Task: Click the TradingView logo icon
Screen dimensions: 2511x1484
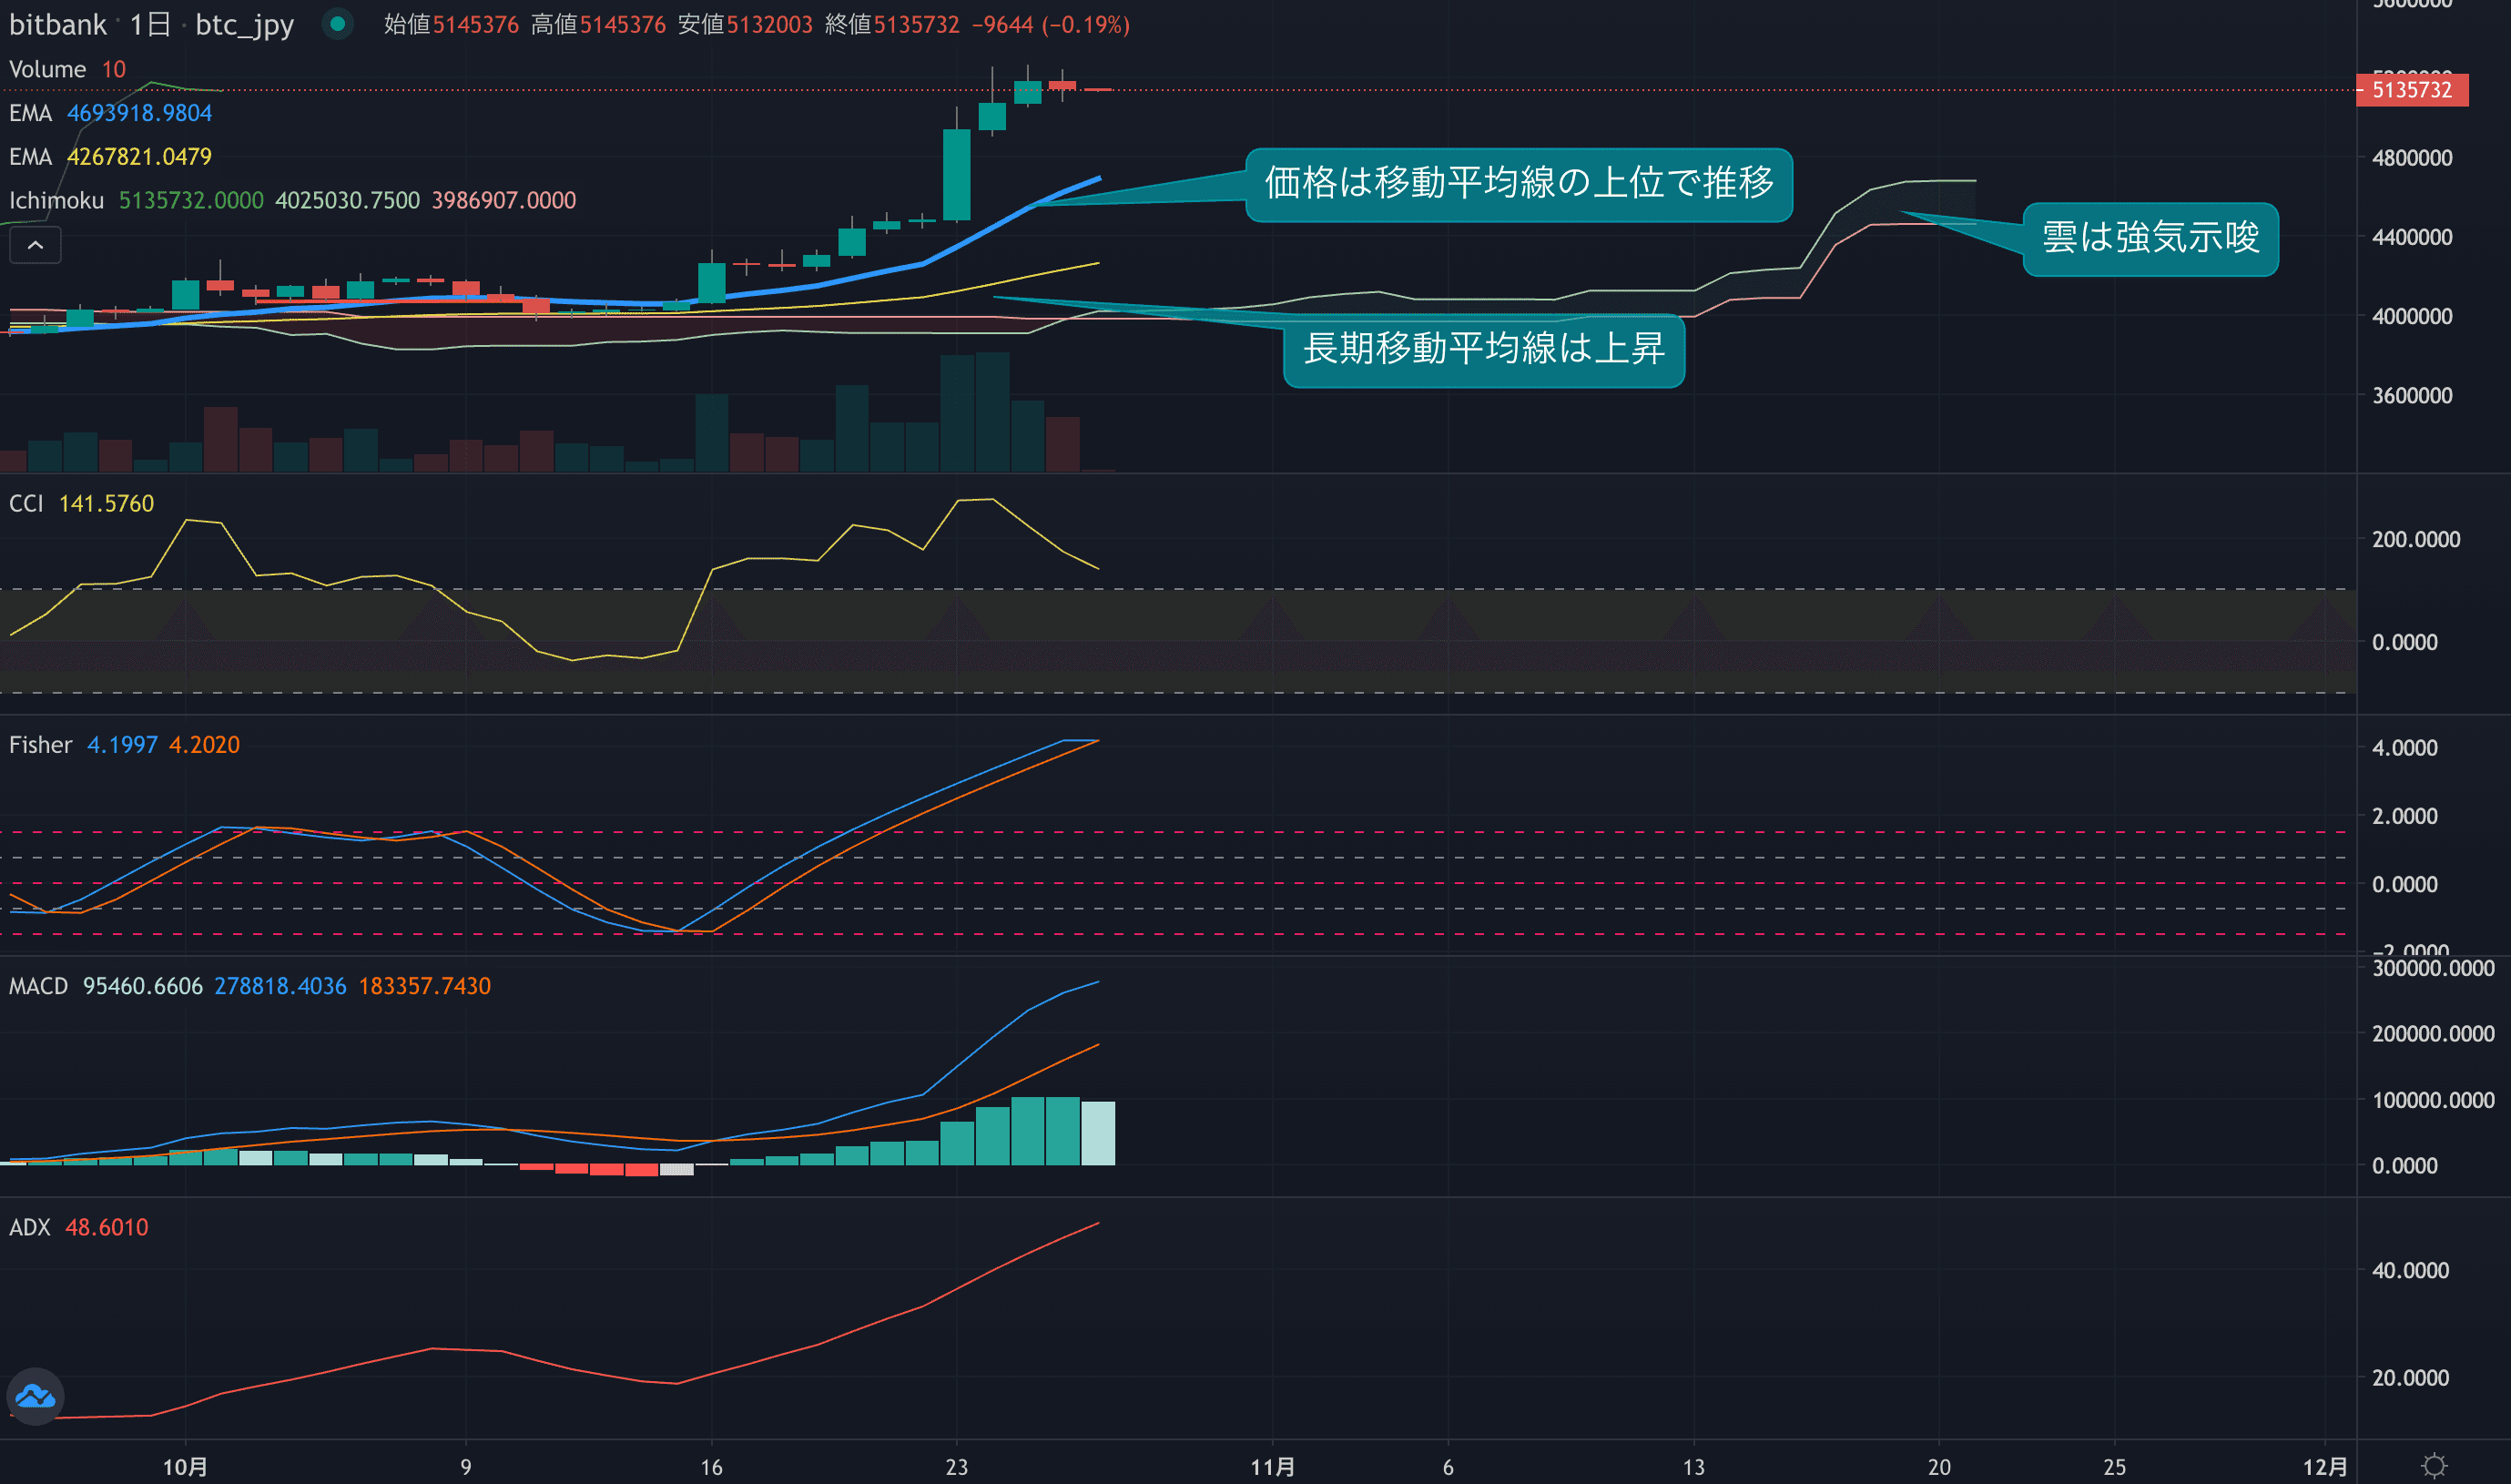Action: tap(35, 1396)
